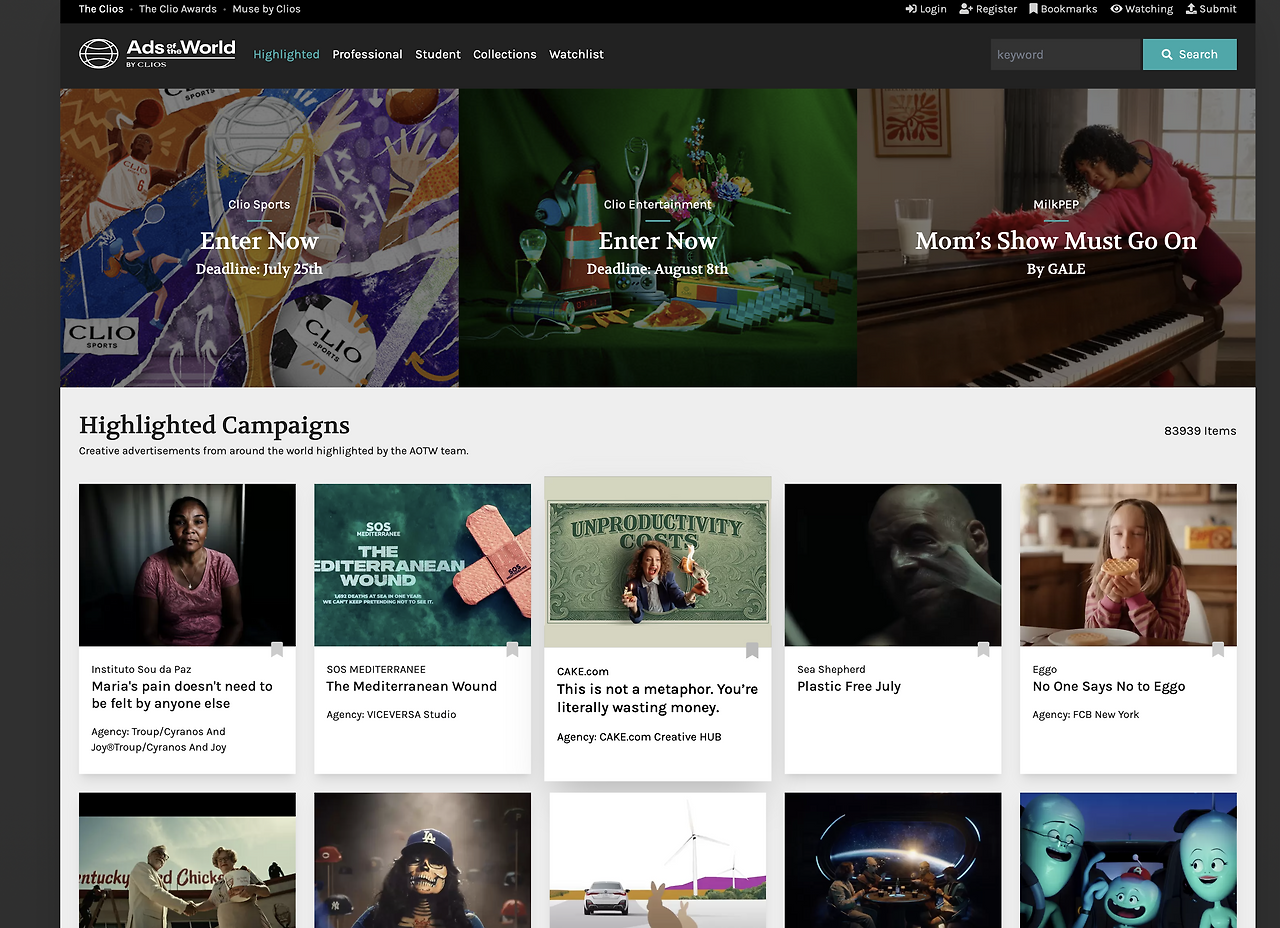The width and height of the screenshot is (1280, 928).
Task: Open the Watching link
Action: tap(1142, 9)
